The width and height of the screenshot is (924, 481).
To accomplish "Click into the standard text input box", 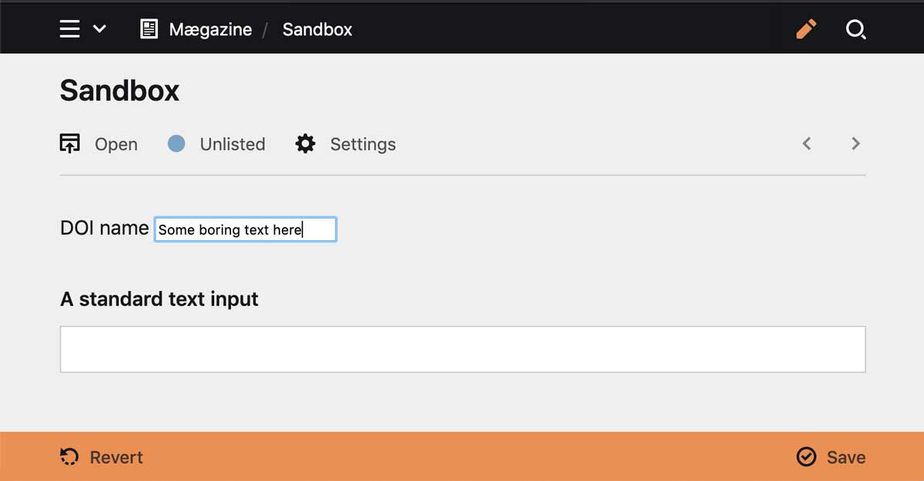I will [x=462, y=349].
